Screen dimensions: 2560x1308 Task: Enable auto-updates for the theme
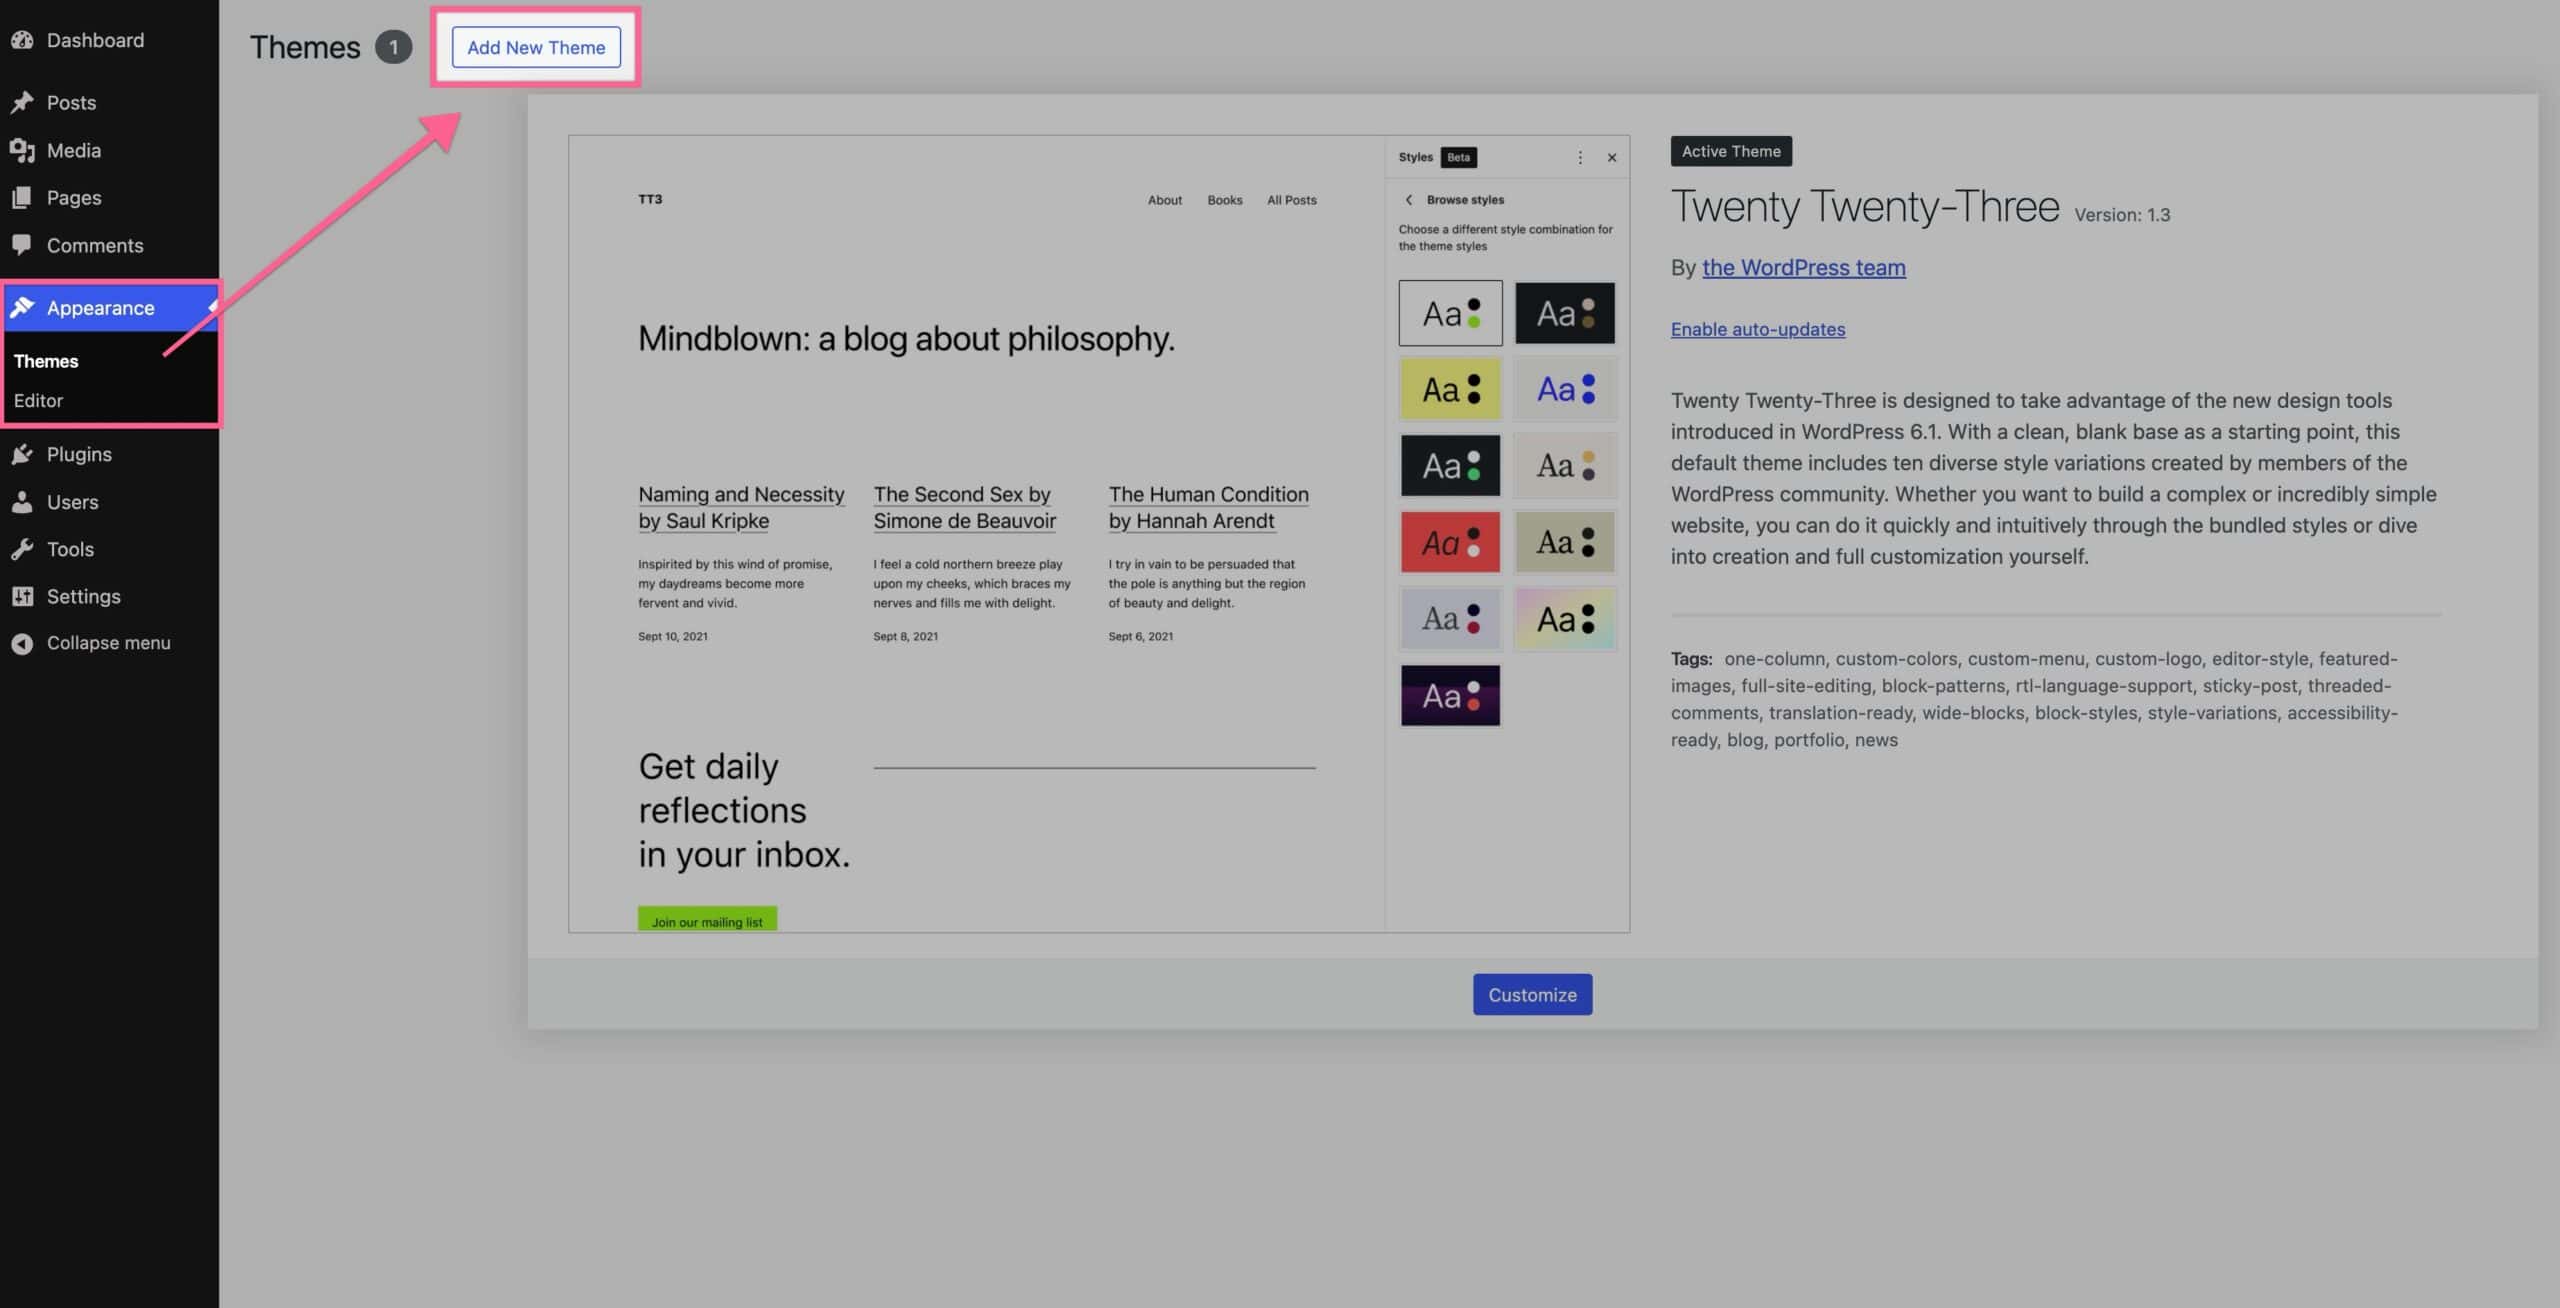click(x=1757, y=329)
